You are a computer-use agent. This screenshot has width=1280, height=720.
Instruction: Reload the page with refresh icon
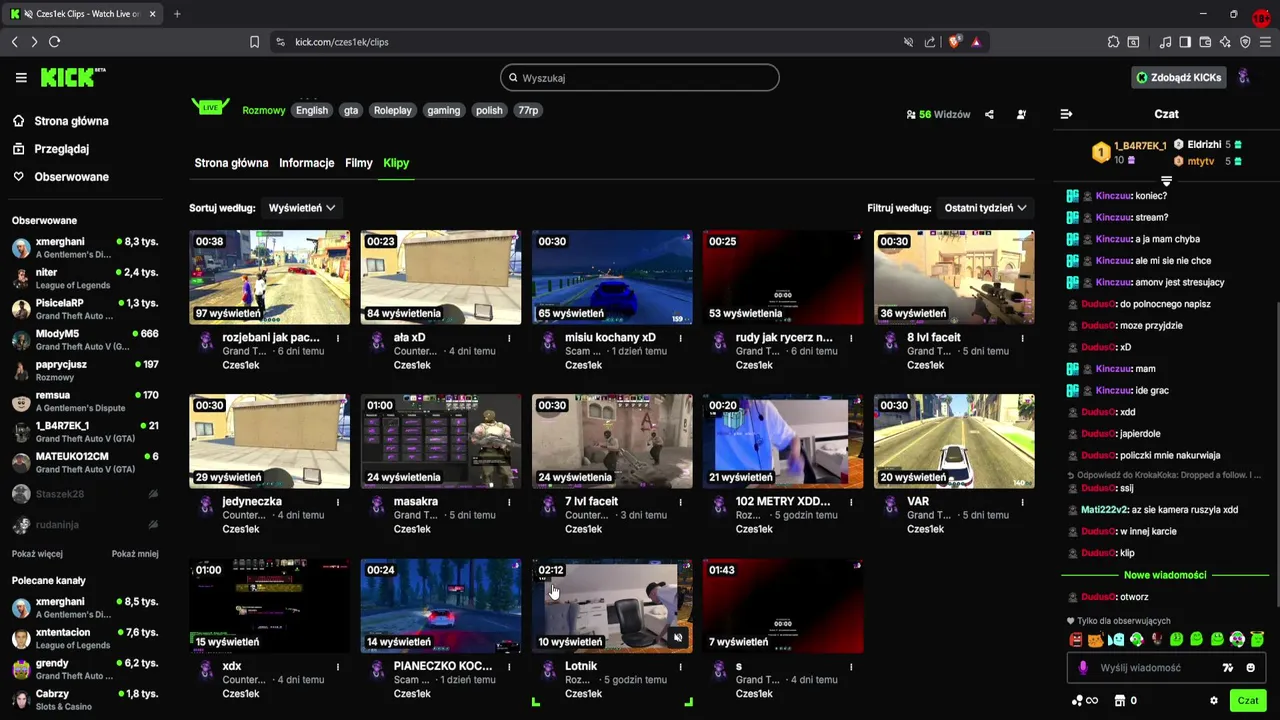54,42
